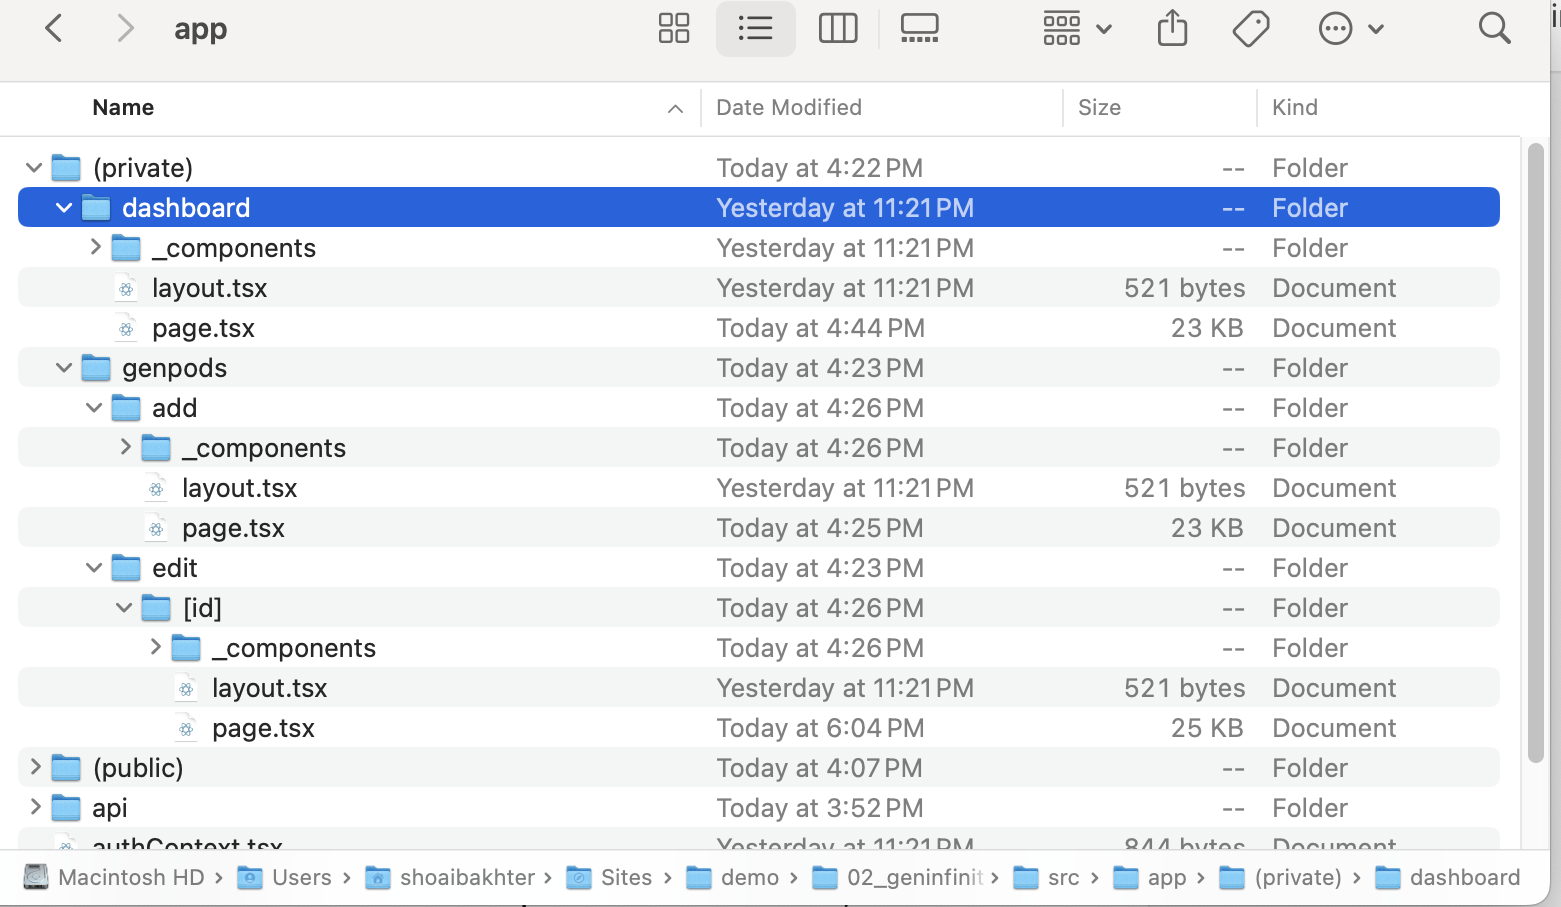Click the Share icon in toolbar
Viewport: 1561px width, 907px height.
[x=1172, y=28]
